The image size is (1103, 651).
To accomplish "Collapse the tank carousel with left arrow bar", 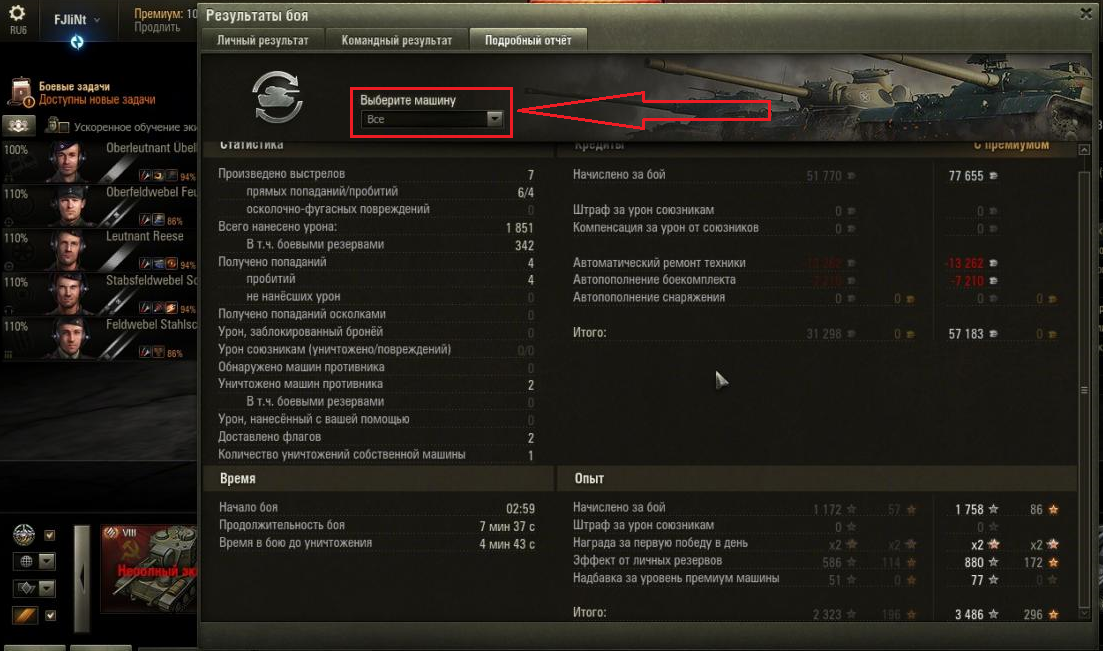I will click(x=82, y=578).
